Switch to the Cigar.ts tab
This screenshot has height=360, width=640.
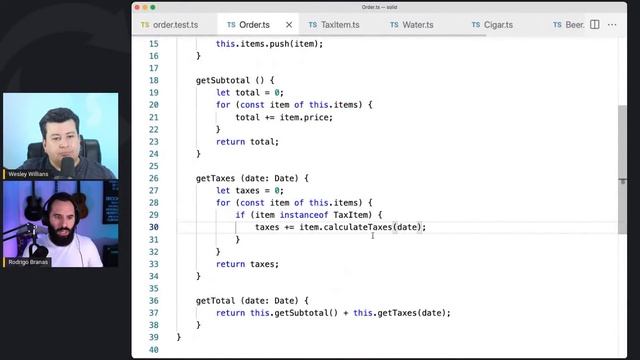coord(498,25)
